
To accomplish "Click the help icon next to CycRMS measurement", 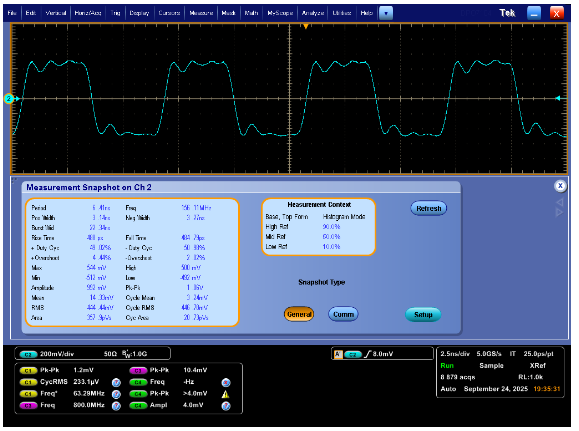I will (x=116, y=383).
